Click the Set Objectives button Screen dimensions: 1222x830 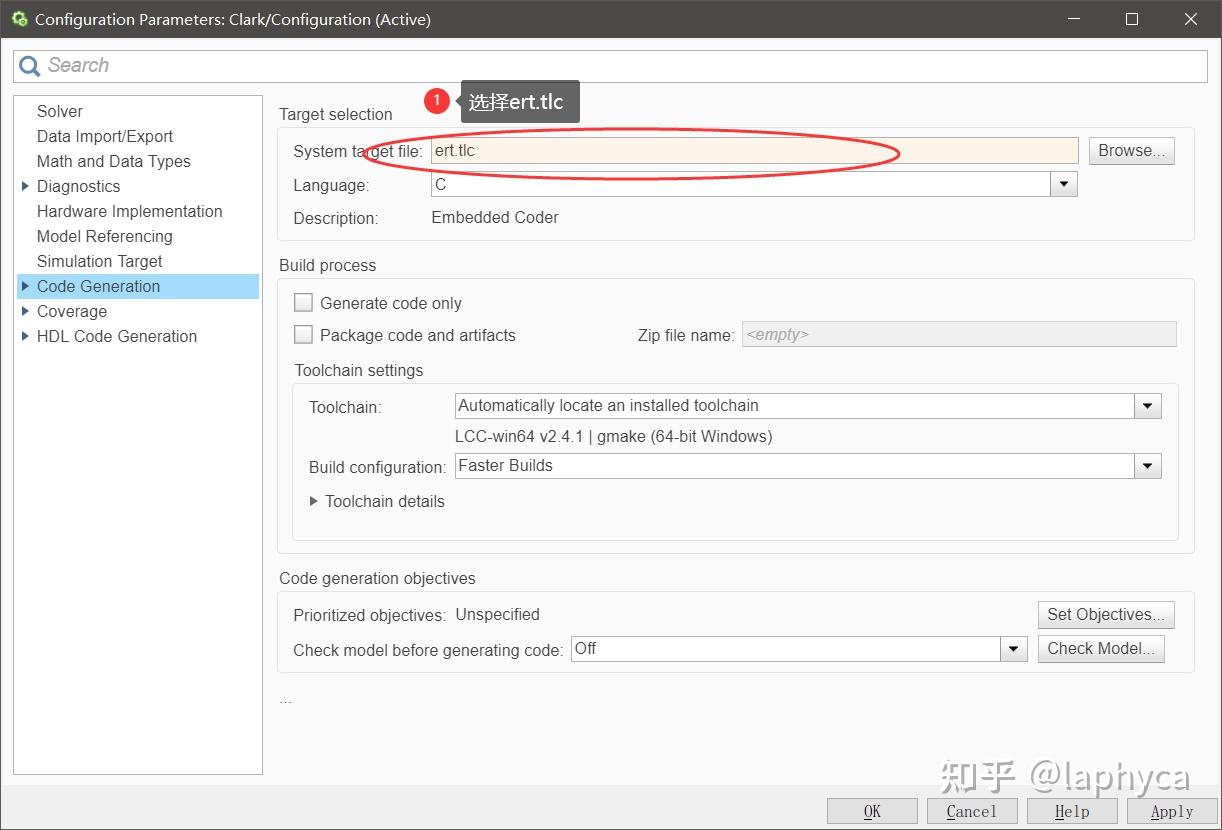click(x=1106, y=614)
